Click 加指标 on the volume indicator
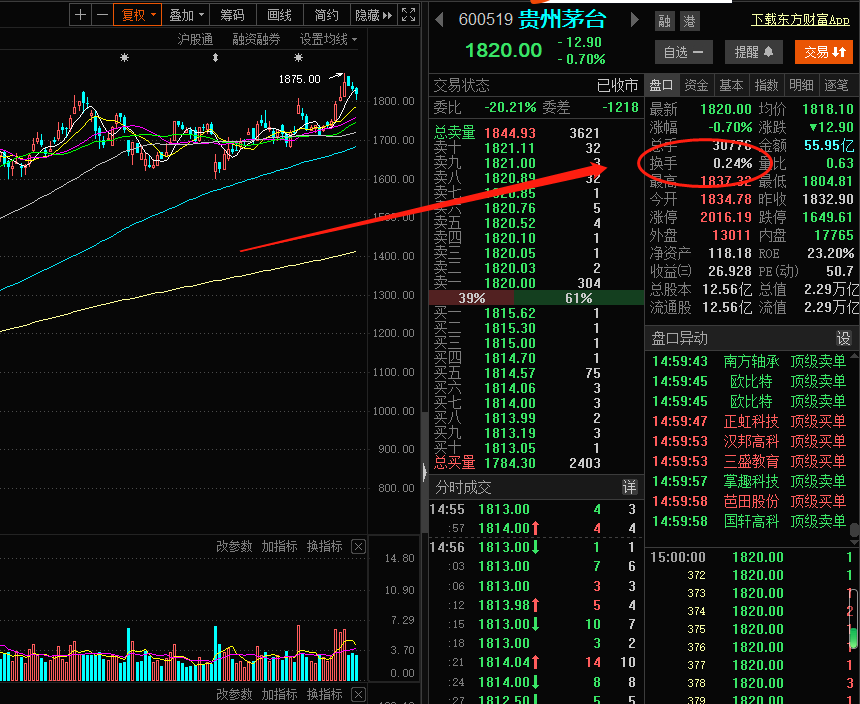860x704 pixels. (x=279, y=546)
